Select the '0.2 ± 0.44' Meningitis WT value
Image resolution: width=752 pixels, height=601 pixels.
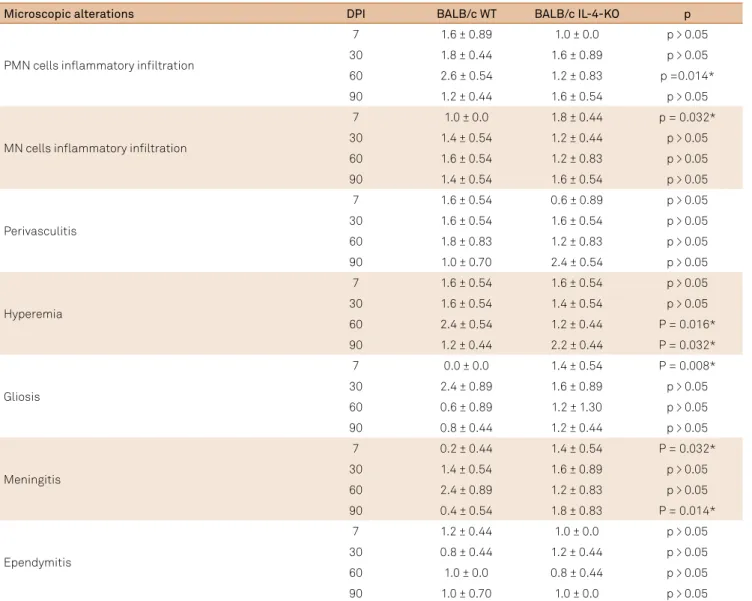click(x=466, y=449)
